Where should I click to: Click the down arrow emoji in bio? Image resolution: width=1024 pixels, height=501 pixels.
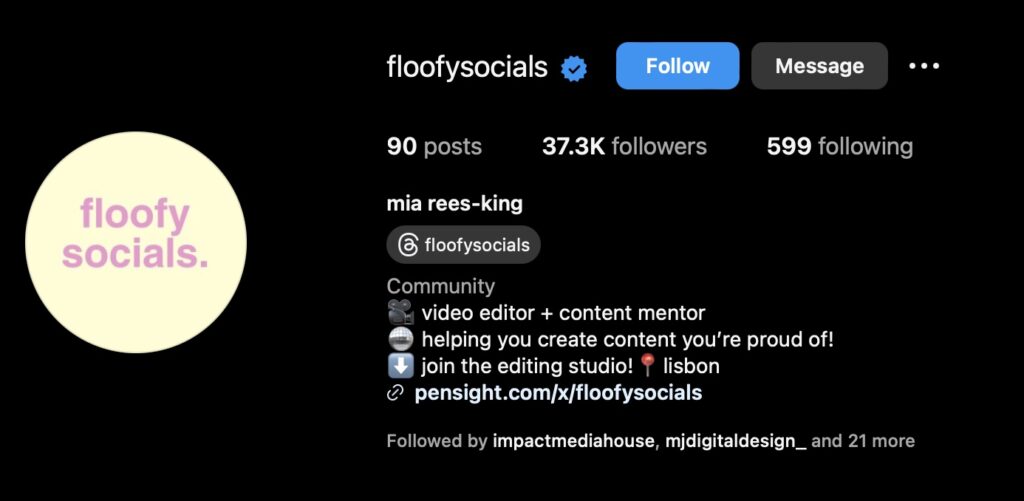point(400,366)
